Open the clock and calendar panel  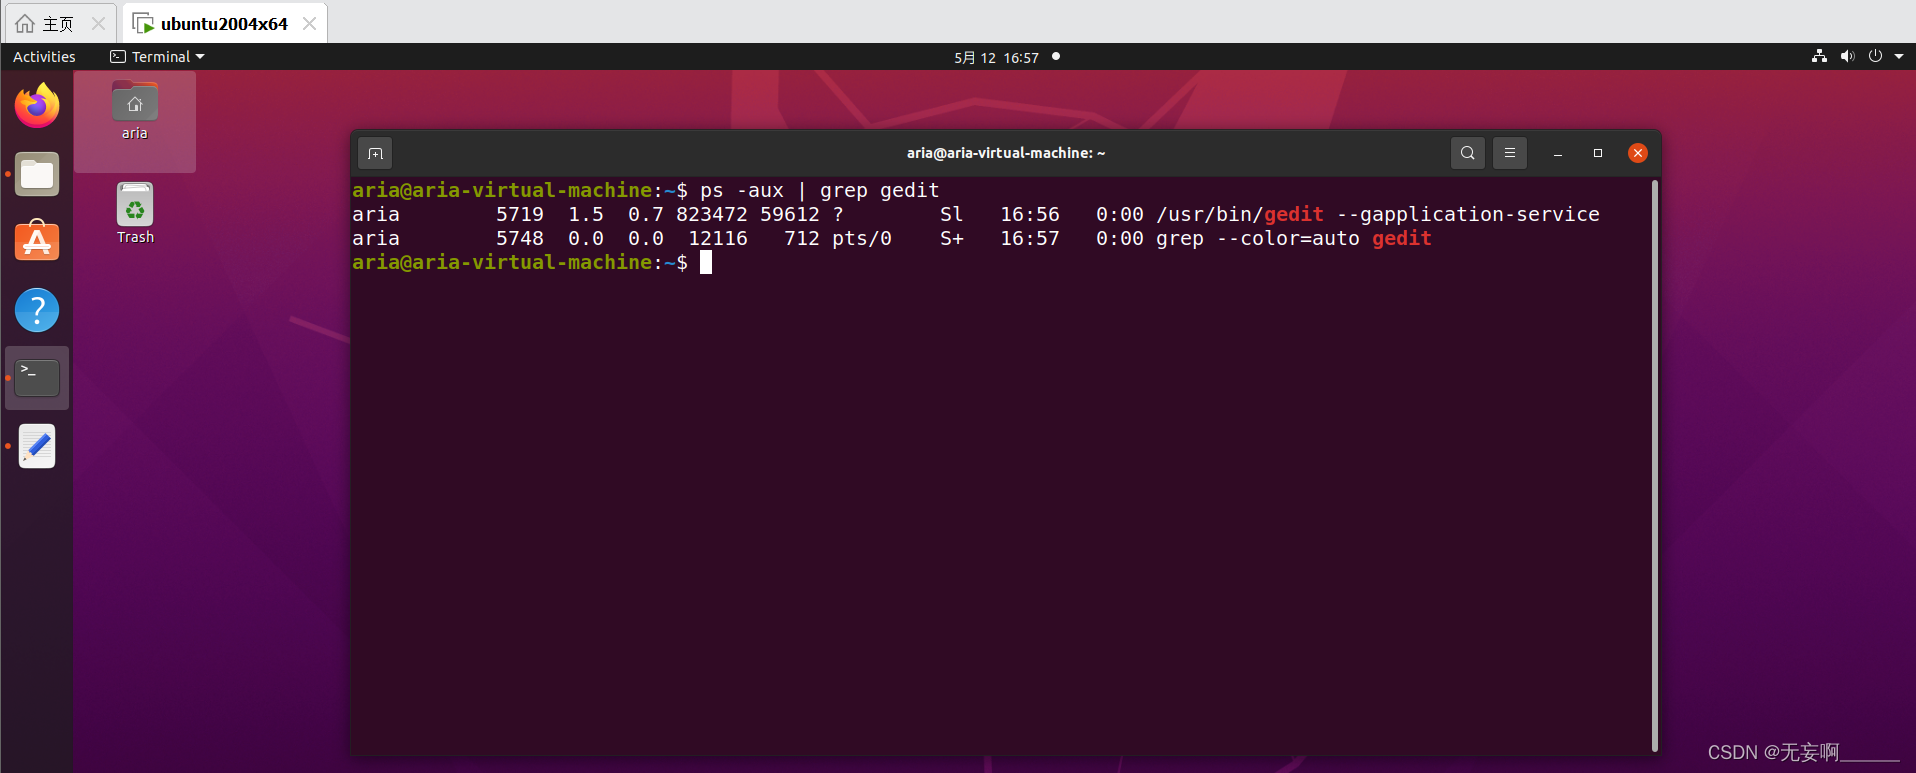pyautogui.click(x=996, y=58)
